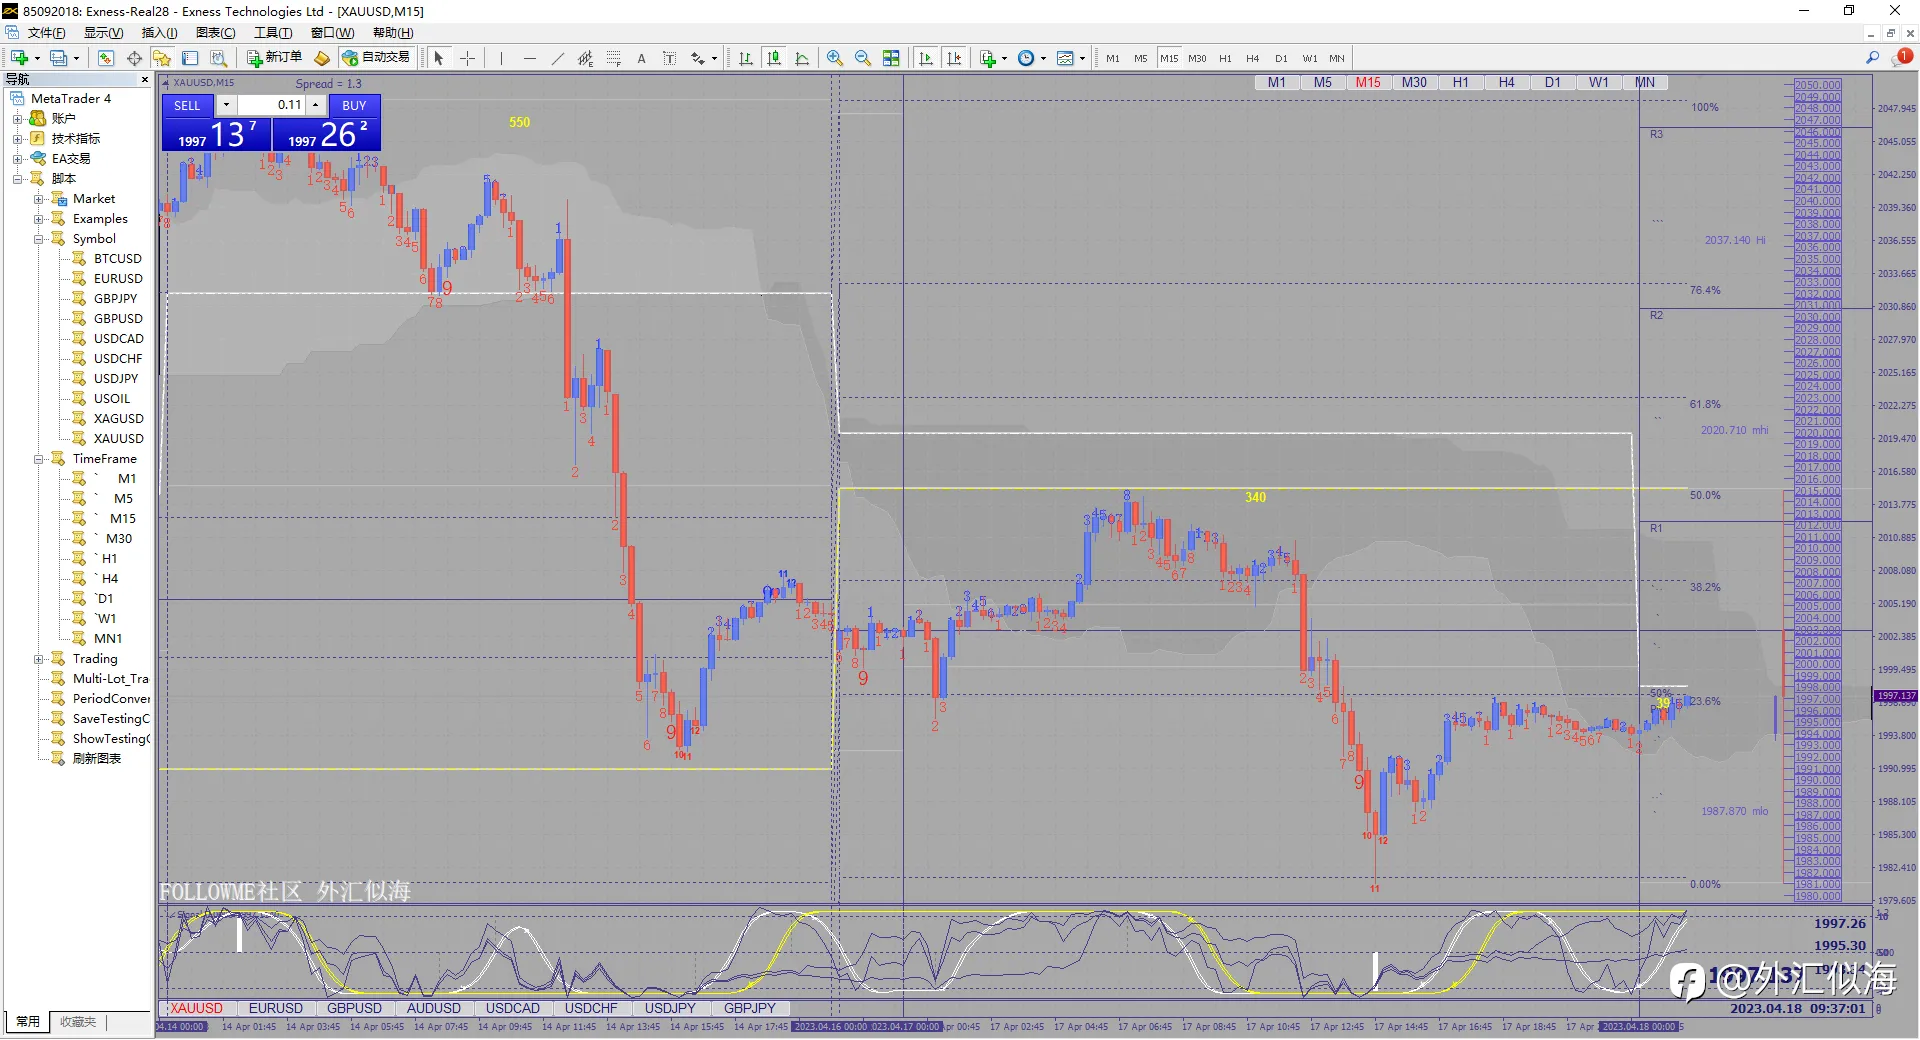Open a new chart from the toolbar
The image size is (1920, 1040).
click(x=19, y=58)
